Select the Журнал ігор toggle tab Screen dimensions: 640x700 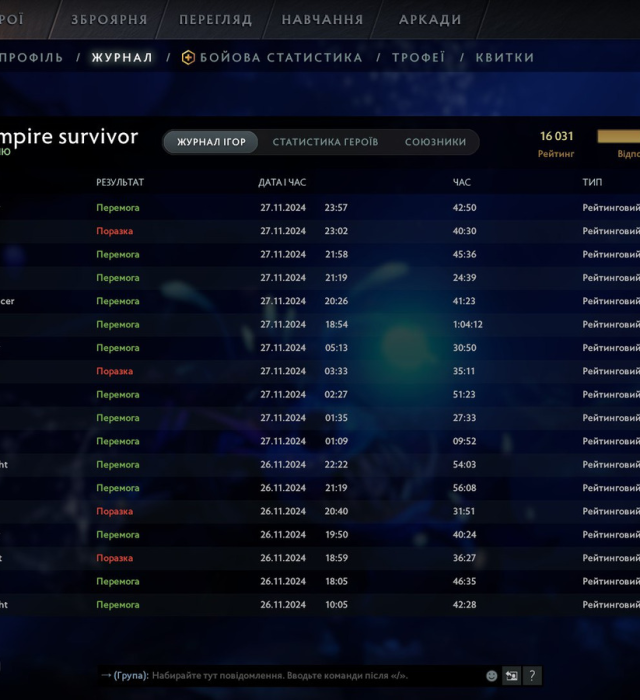pos(211,142)
